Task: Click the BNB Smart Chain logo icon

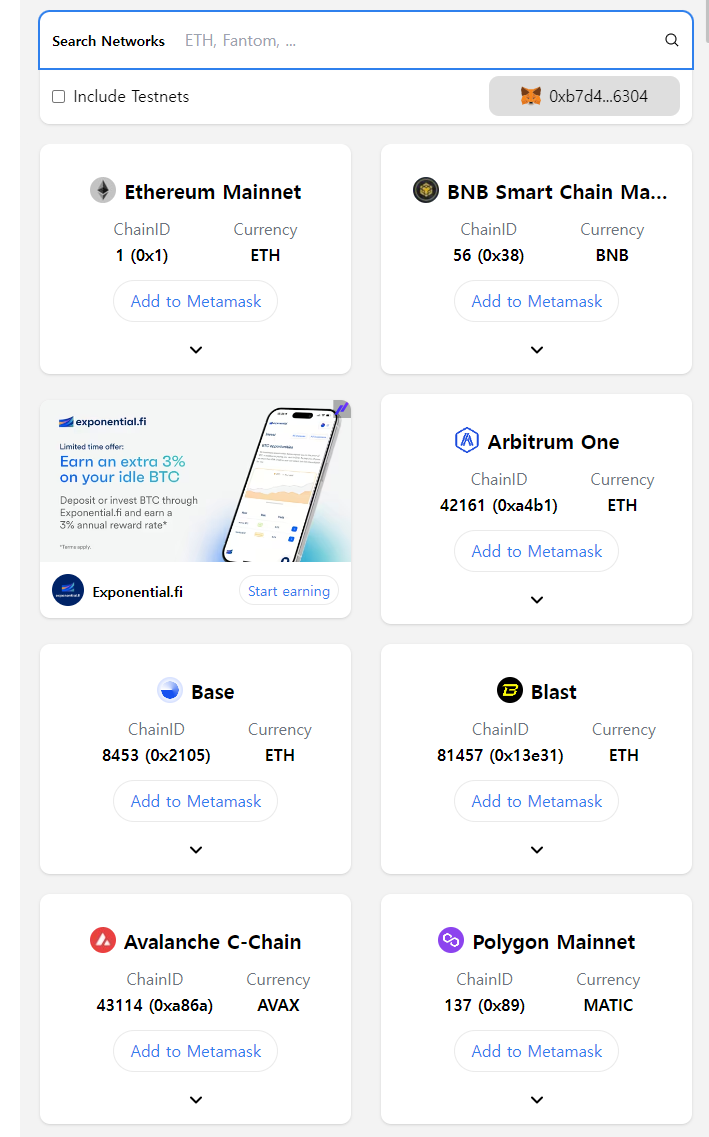Action: coord(426,190)
